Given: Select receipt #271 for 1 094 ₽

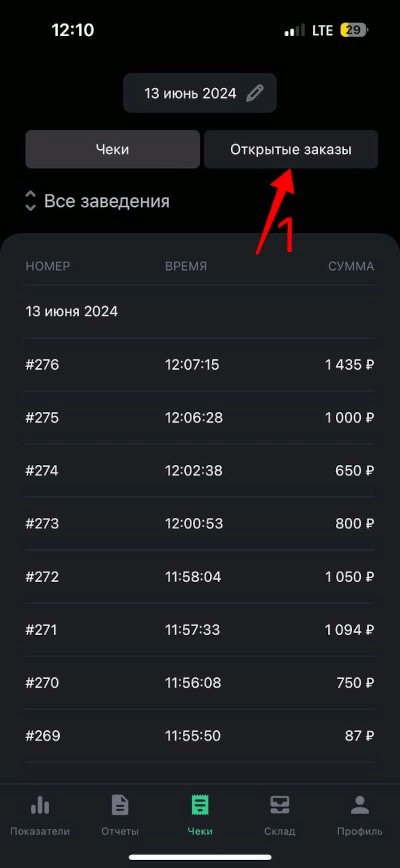Looking at the screenshot, I should pyautogui.click(x=200, y=629).
